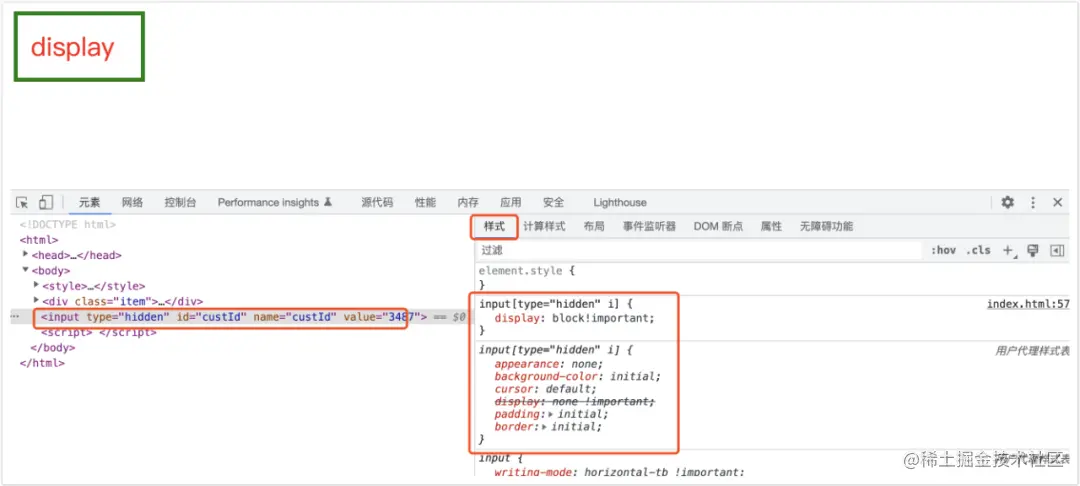Switch to the 网络 tab

[132, 202]
